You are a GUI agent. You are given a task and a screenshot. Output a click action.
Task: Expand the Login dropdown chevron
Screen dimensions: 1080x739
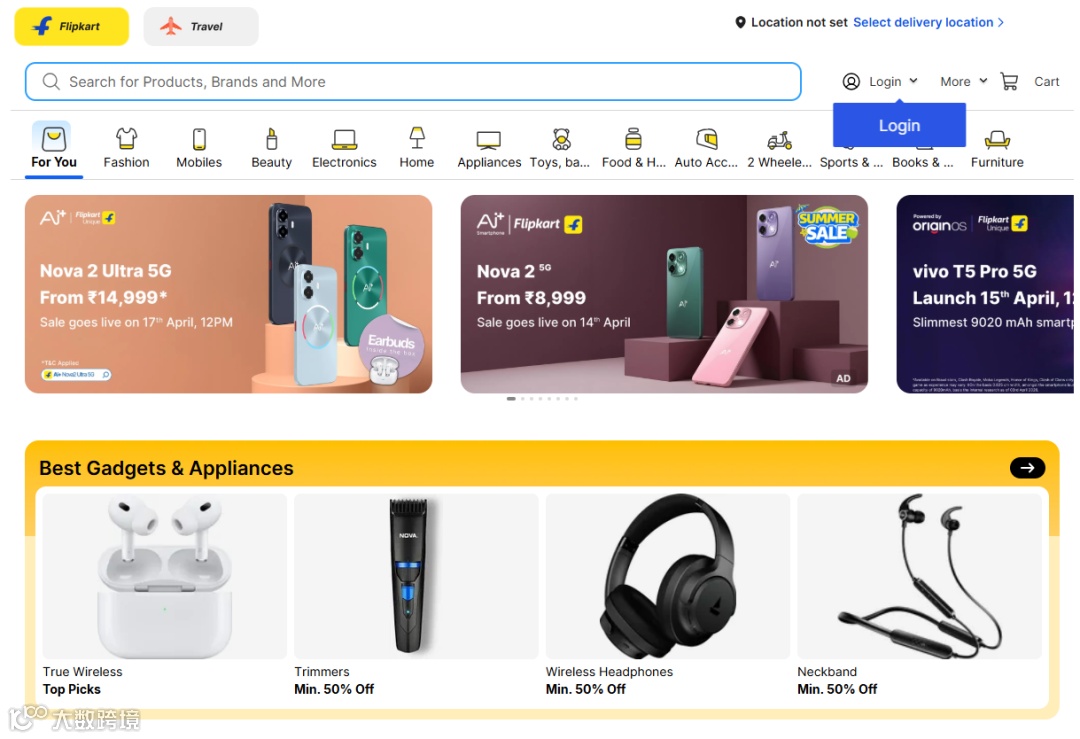[x=913, y=81]
